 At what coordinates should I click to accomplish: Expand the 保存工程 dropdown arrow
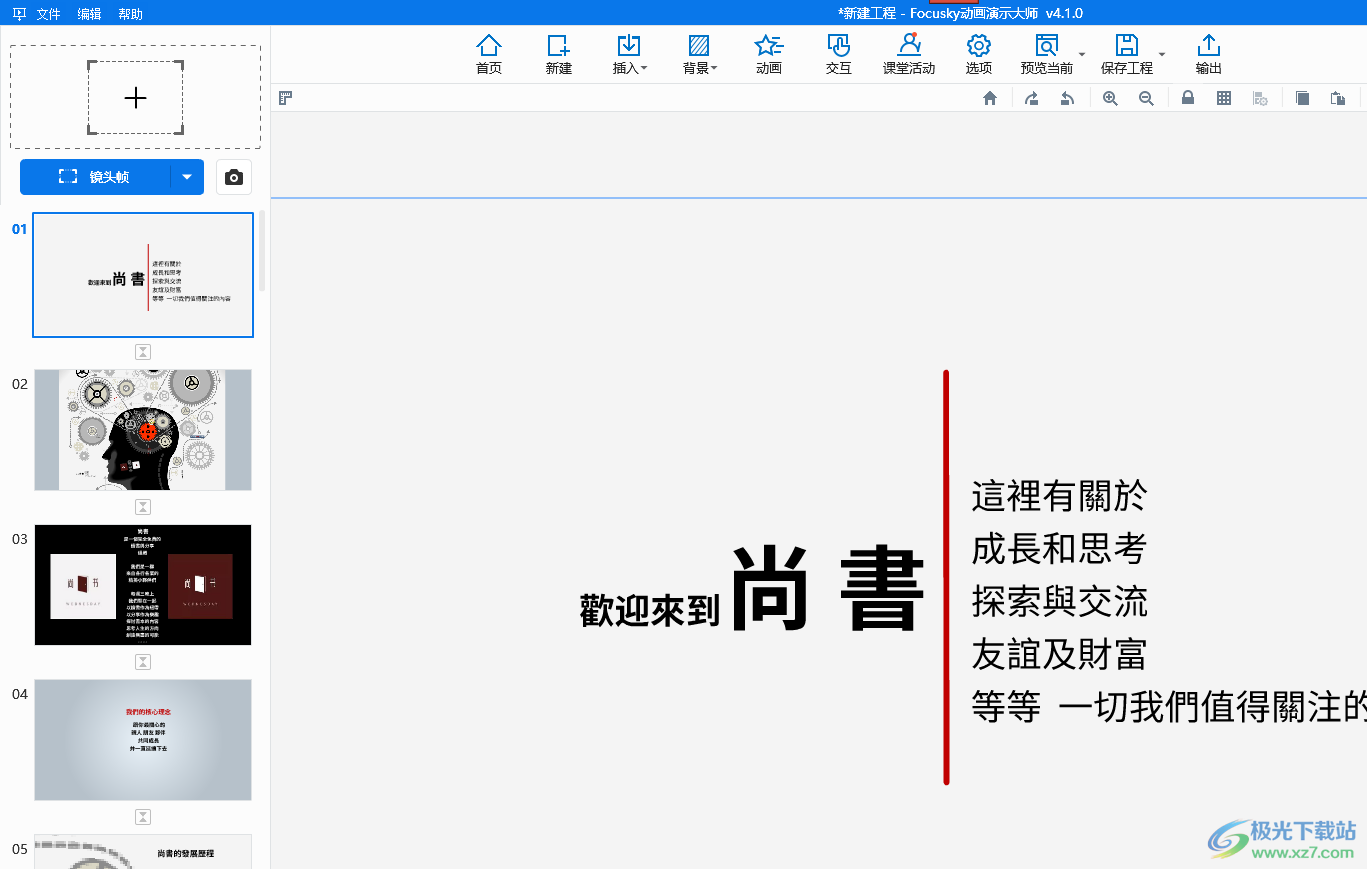[1162, 54]
